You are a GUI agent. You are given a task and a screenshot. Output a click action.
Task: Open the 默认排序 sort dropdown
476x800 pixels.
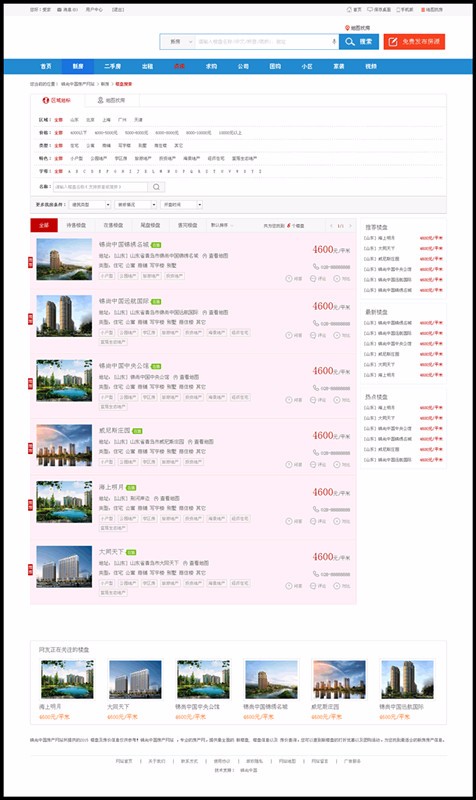click(x=222, y=225)
